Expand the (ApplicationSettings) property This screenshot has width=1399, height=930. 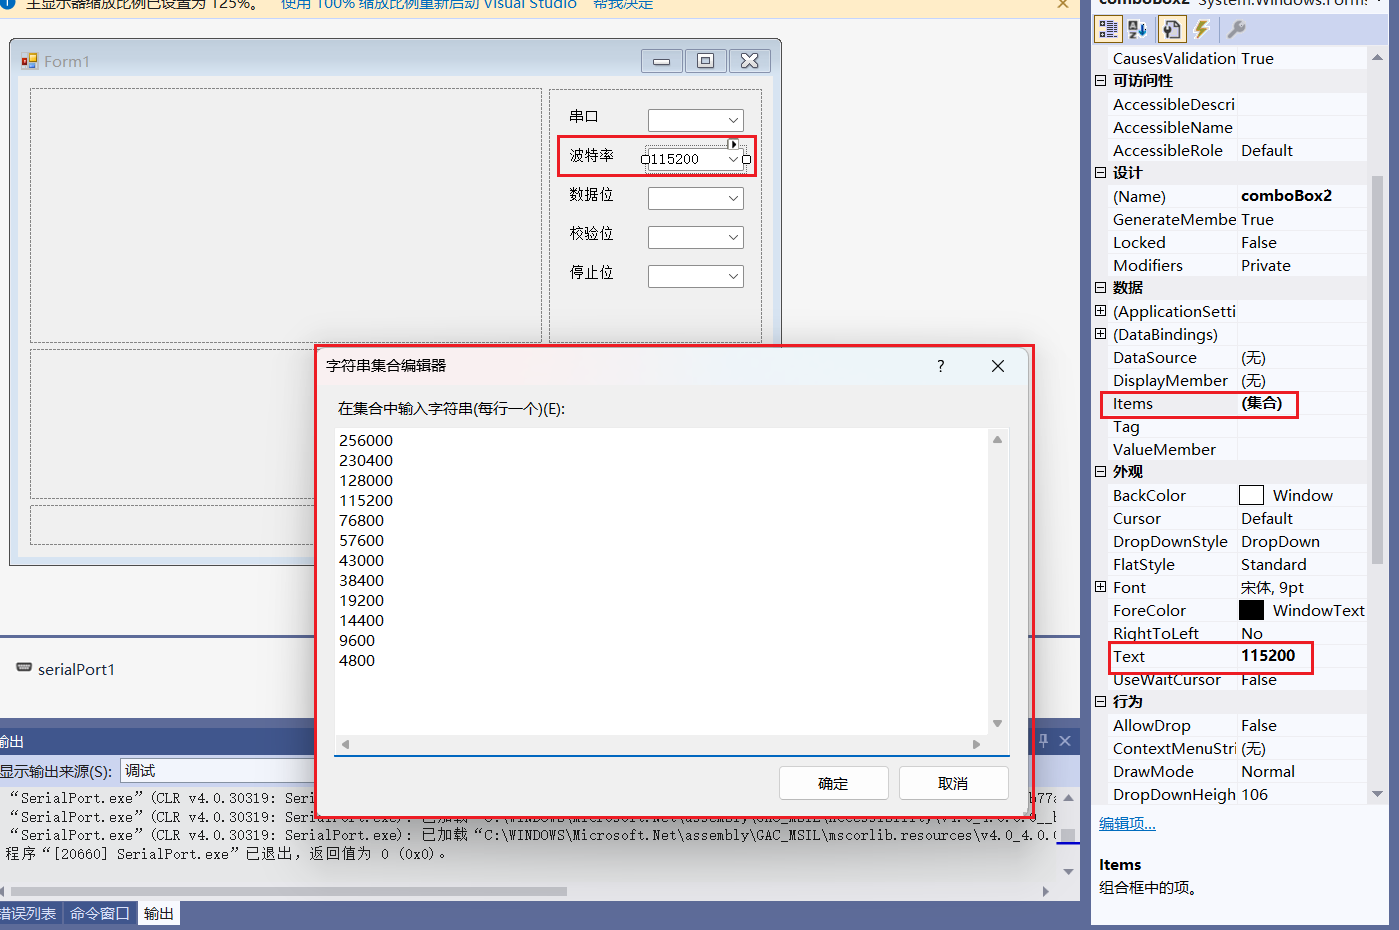tap(1100, 311)
